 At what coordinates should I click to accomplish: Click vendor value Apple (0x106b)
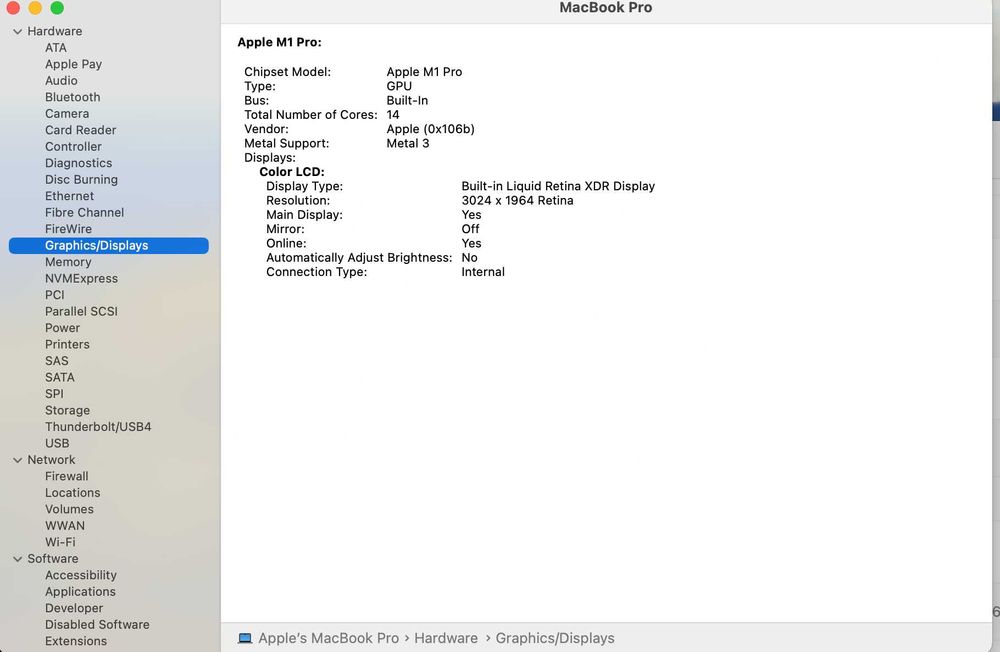430,129
